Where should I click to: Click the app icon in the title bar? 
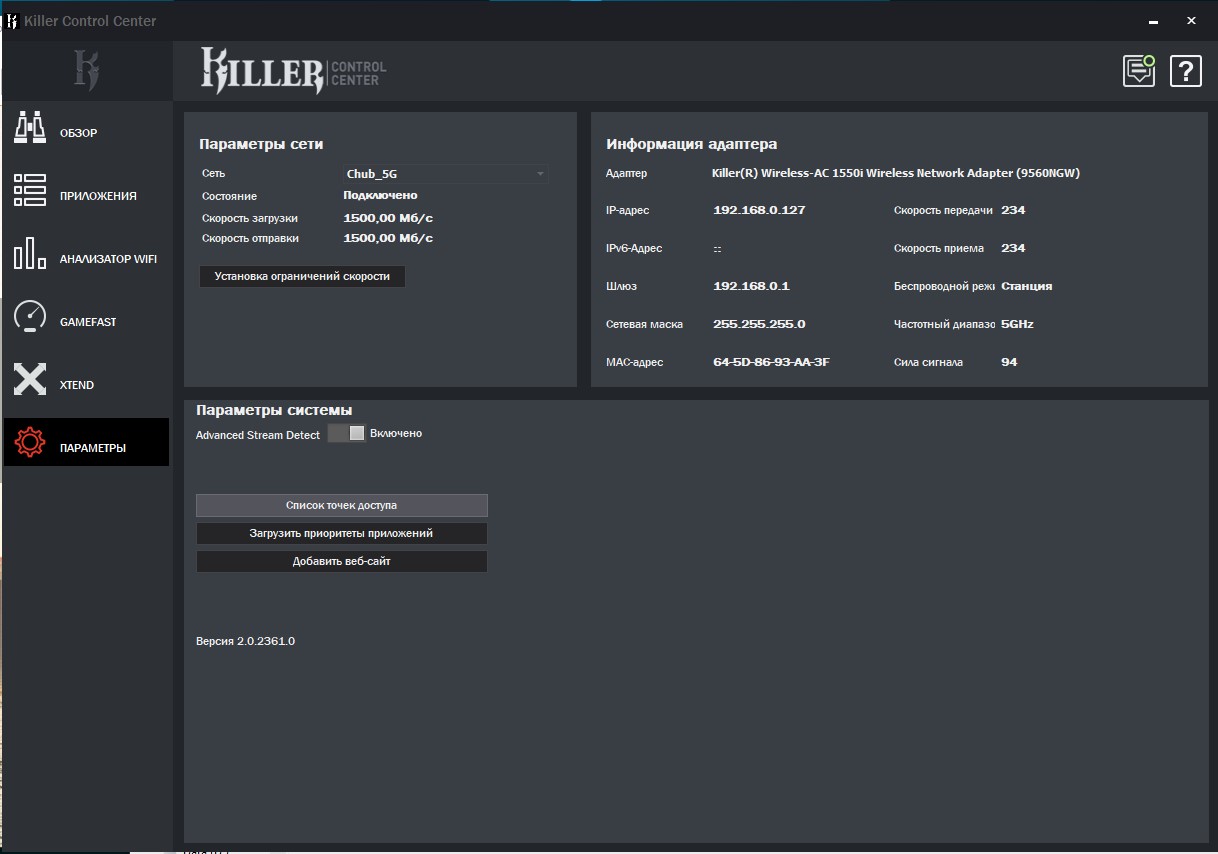[x=12, y=20]
